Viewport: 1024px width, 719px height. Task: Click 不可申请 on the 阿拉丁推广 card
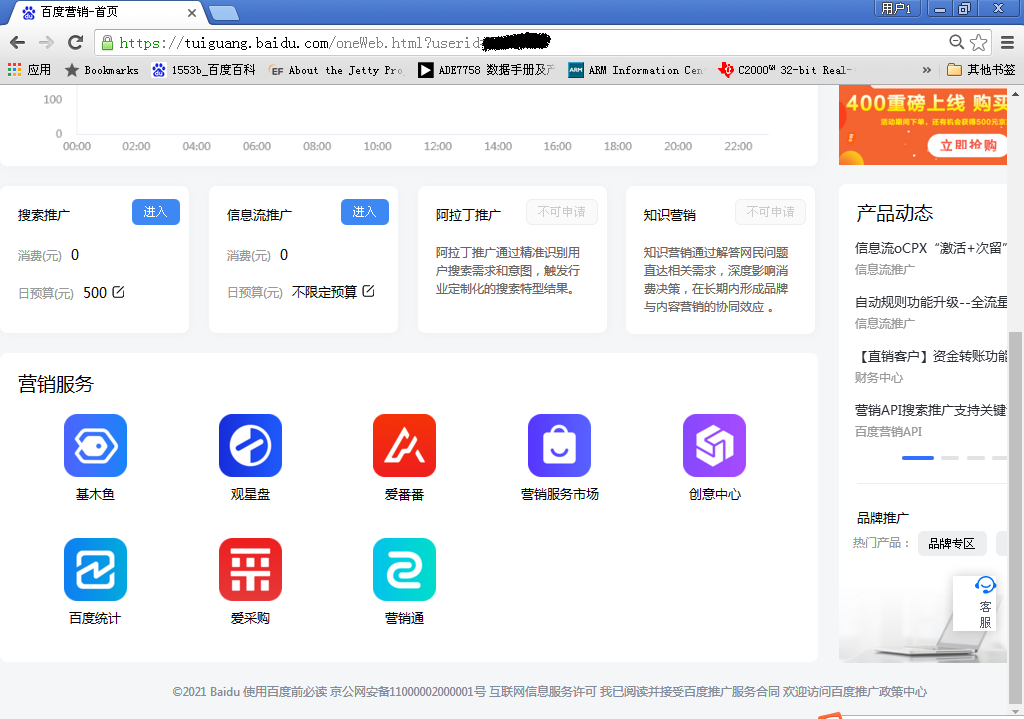click(562, 212)
